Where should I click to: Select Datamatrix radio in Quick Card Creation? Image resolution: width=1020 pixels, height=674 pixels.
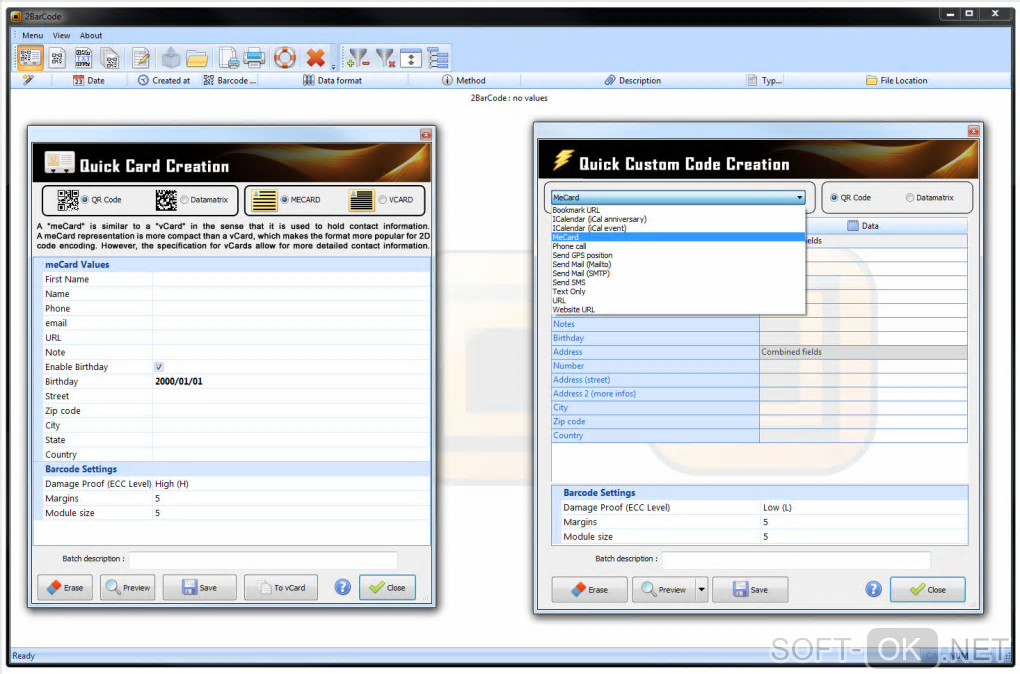pyautogui.click(x=185, y=200)
